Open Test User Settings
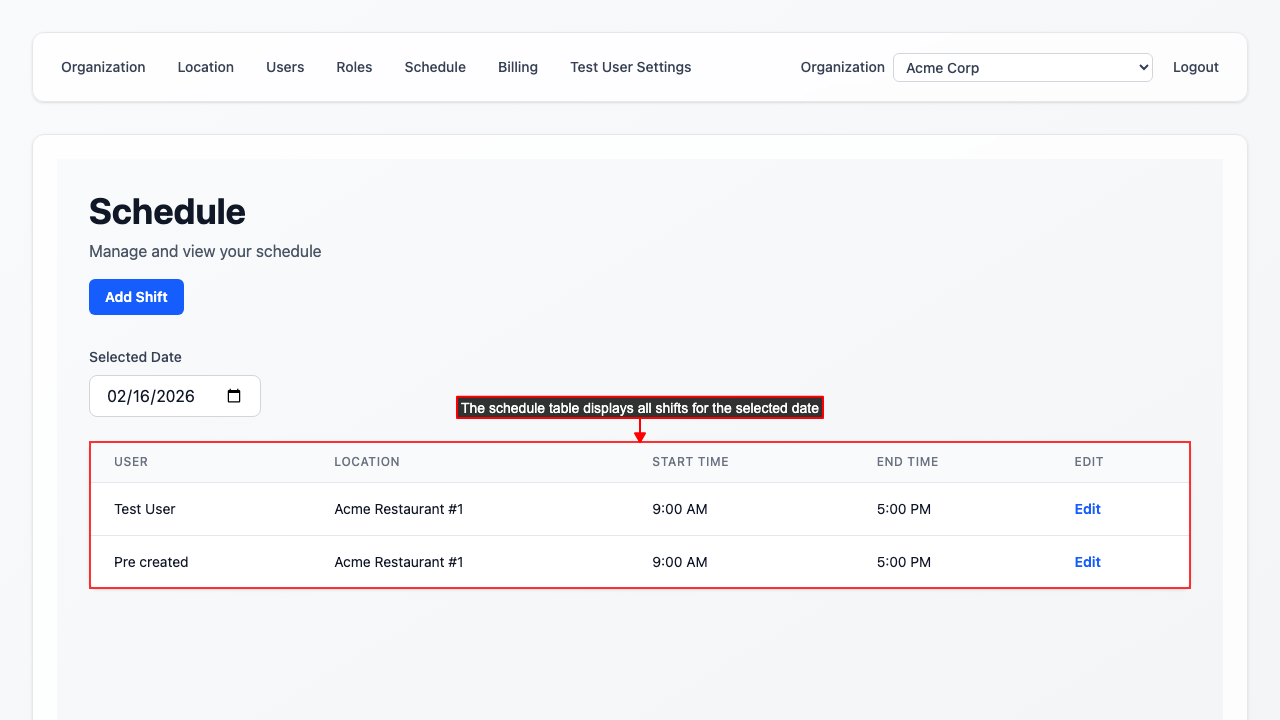The image size is (1280, 720). click(x=630, y=67)
